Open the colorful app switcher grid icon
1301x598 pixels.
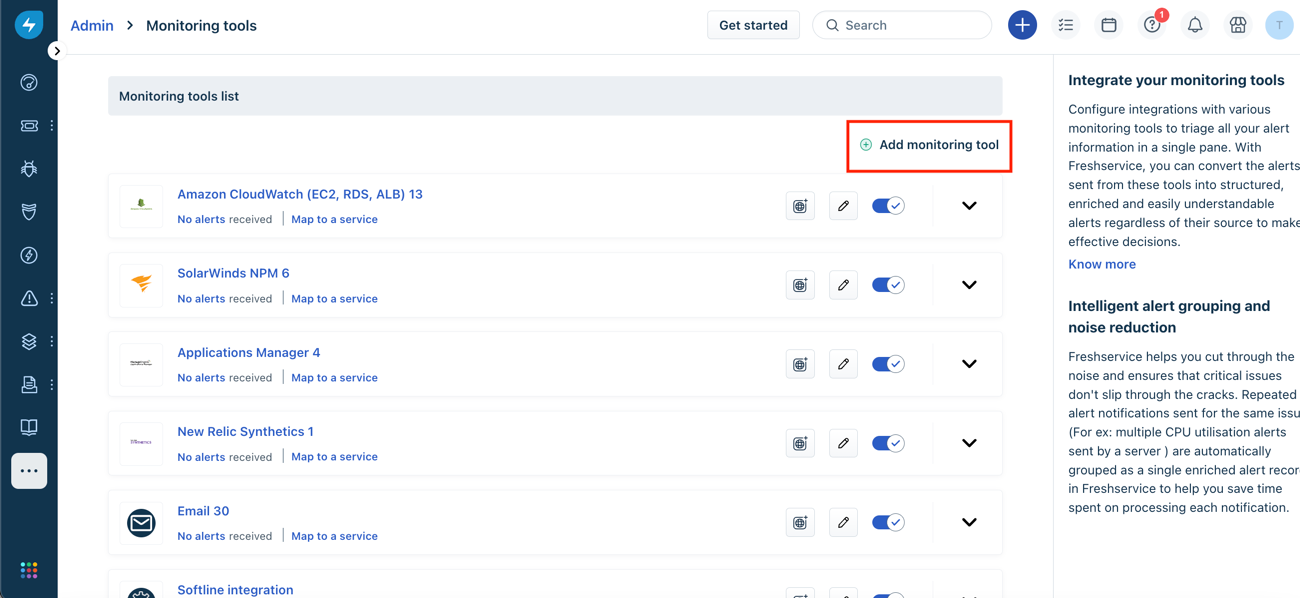[x=29, y=570]
